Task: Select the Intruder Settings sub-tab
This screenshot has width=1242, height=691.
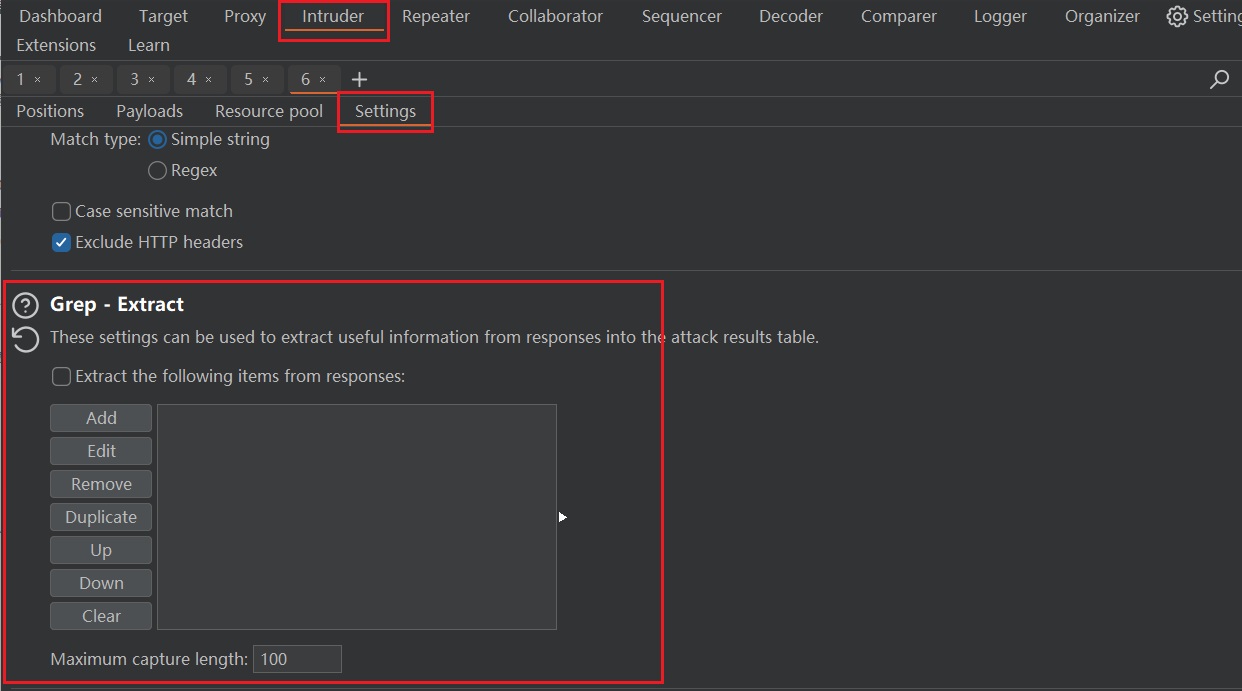Action: (x=385, y=111)
